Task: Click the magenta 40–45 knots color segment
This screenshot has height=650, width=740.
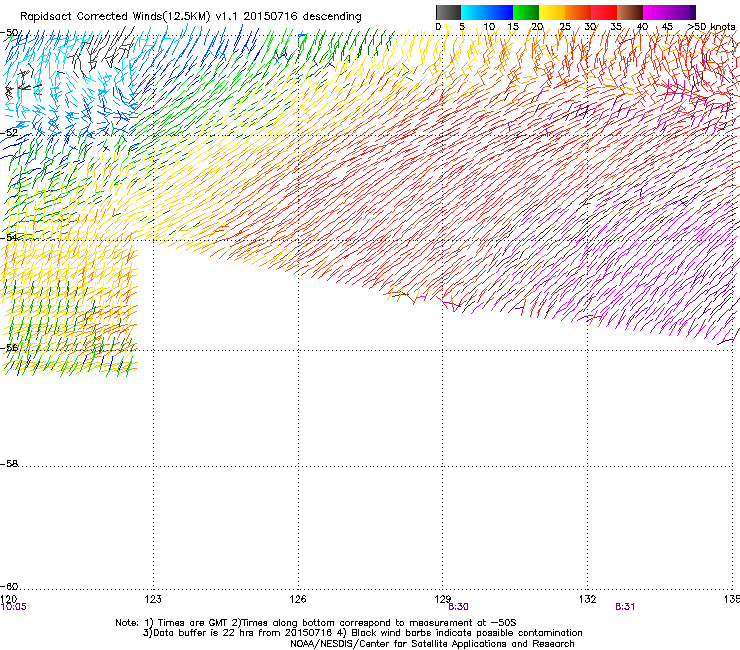Action: [656, 12]
